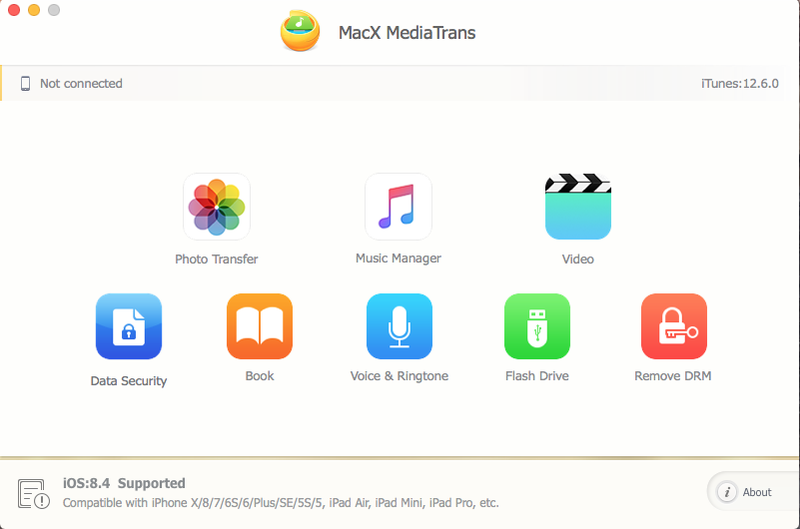This screenshot has width=800, height=529.
Task: Close the window with red button
Action: [14, 10]
